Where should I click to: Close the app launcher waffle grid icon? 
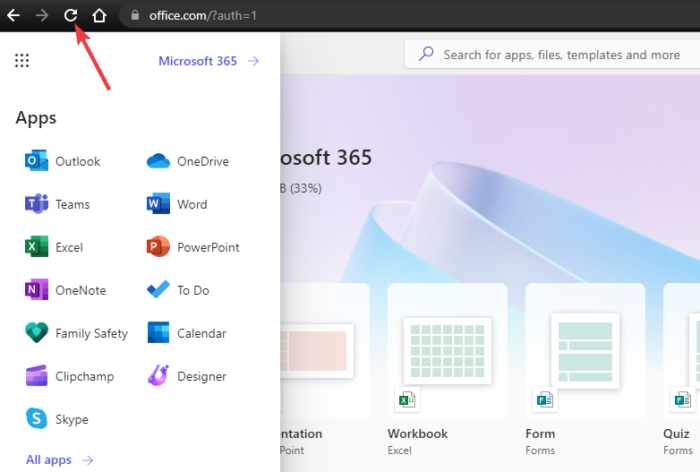pos(22,60)
